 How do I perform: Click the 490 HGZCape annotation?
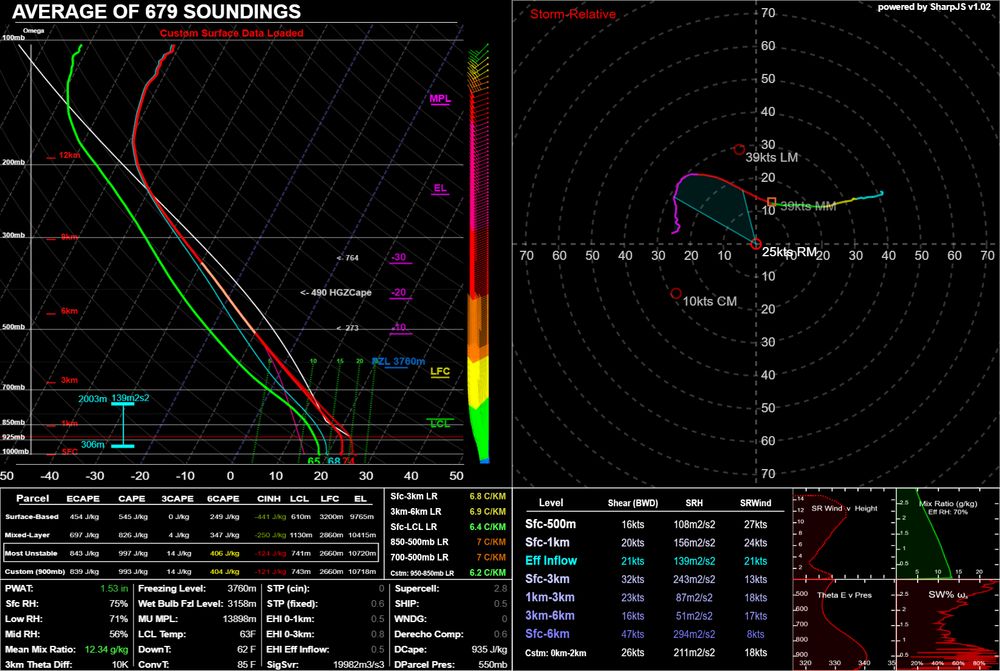coord(335,293)
